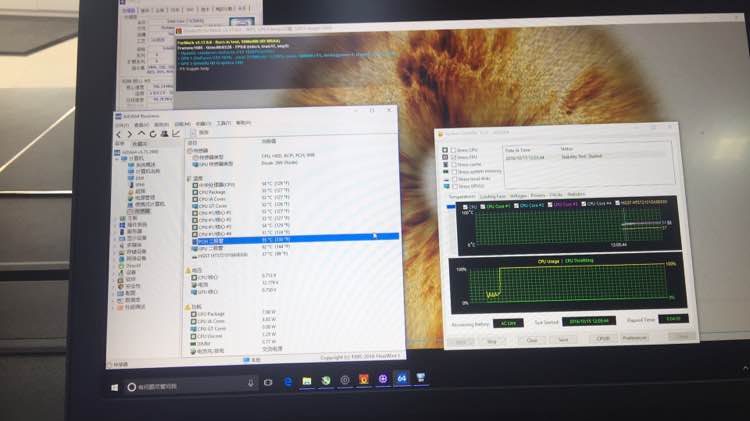This screenshot has width=750, height=421.
Task: Click the AIDA64 Forward arrow toolbar icon
Action: 129,134
